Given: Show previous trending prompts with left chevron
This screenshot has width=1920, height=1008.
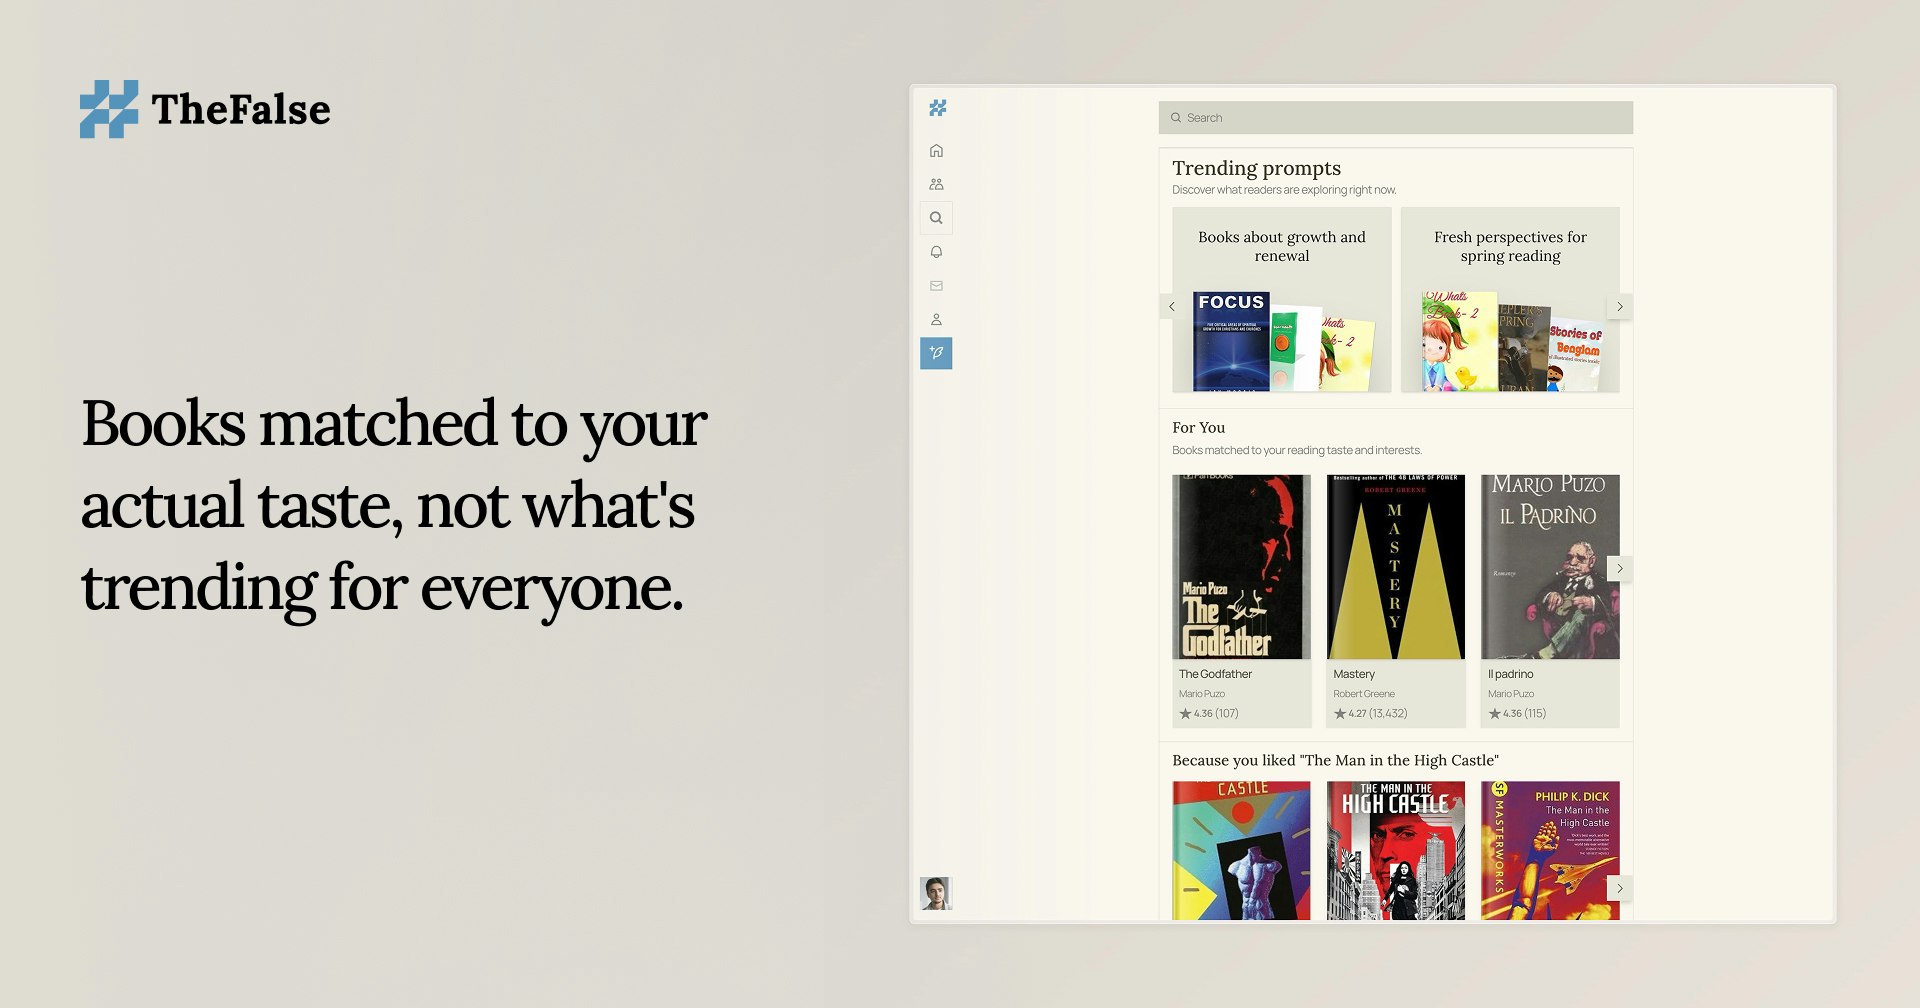Looking at the screenshot, I should point(1172,307).
